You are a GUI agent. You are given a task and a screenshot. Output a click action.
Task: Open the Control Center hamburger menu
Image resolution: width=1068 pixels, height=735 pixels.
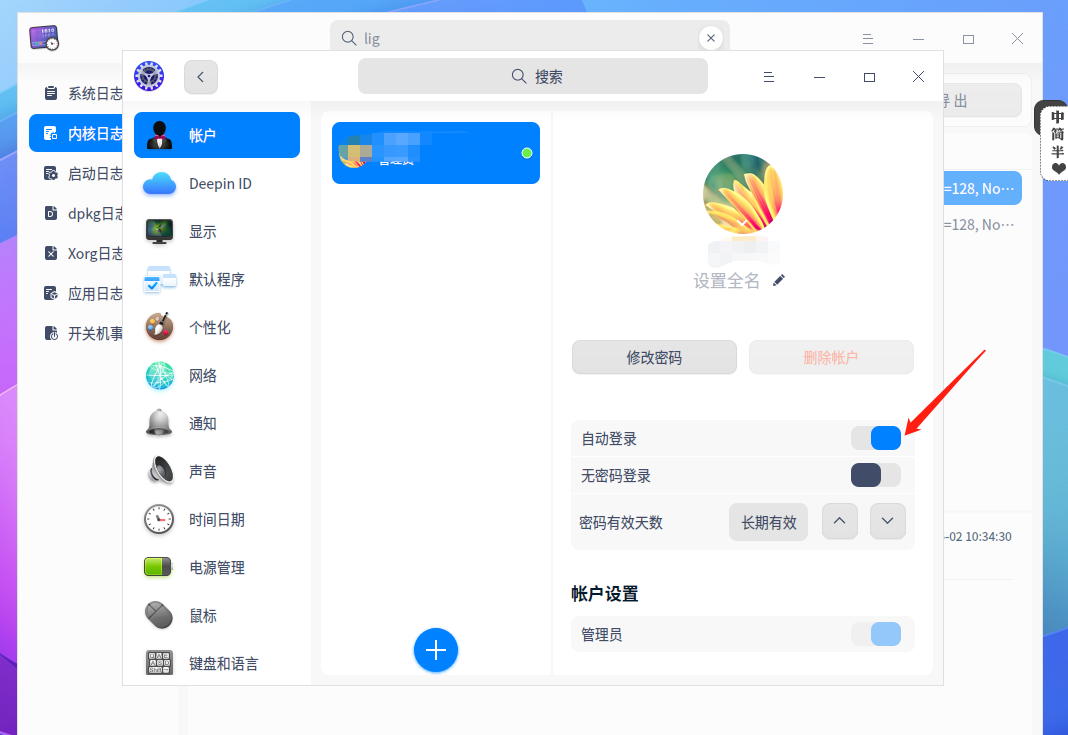tap(768, 77)
